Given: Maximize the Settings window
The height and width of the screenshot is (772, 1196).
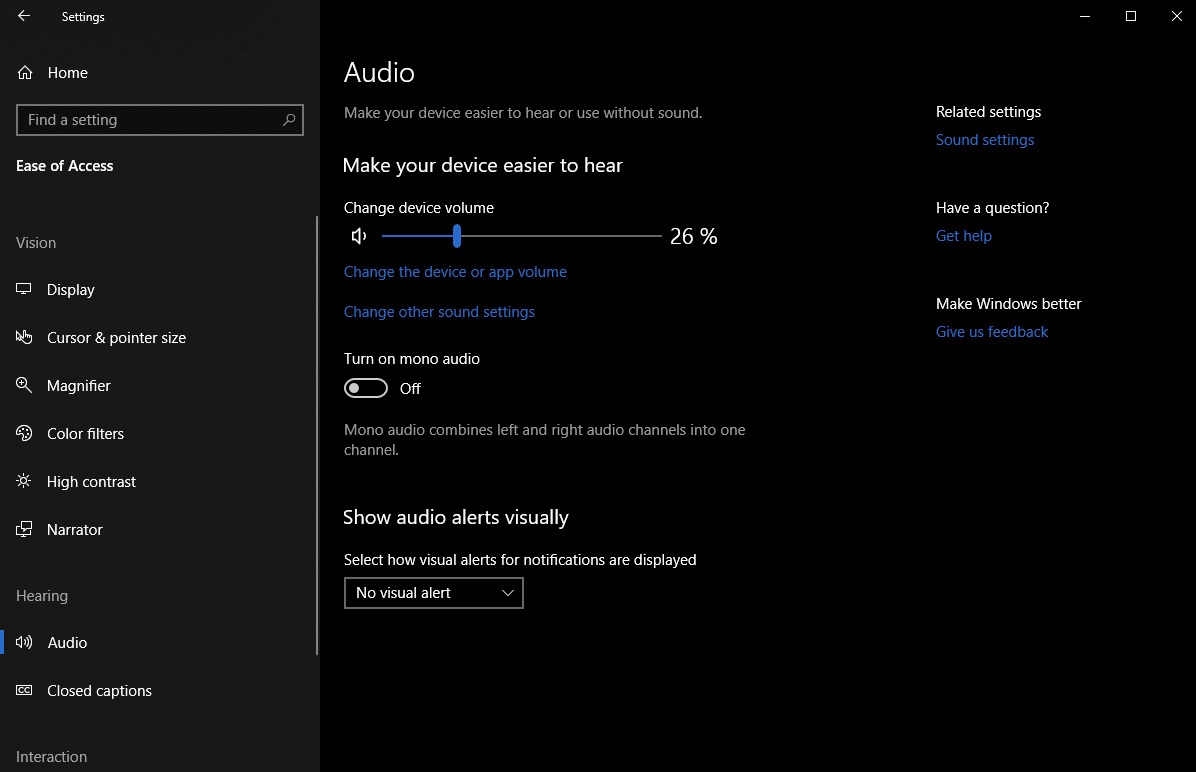Looking at the screenshot, I should coord(1130,16).
